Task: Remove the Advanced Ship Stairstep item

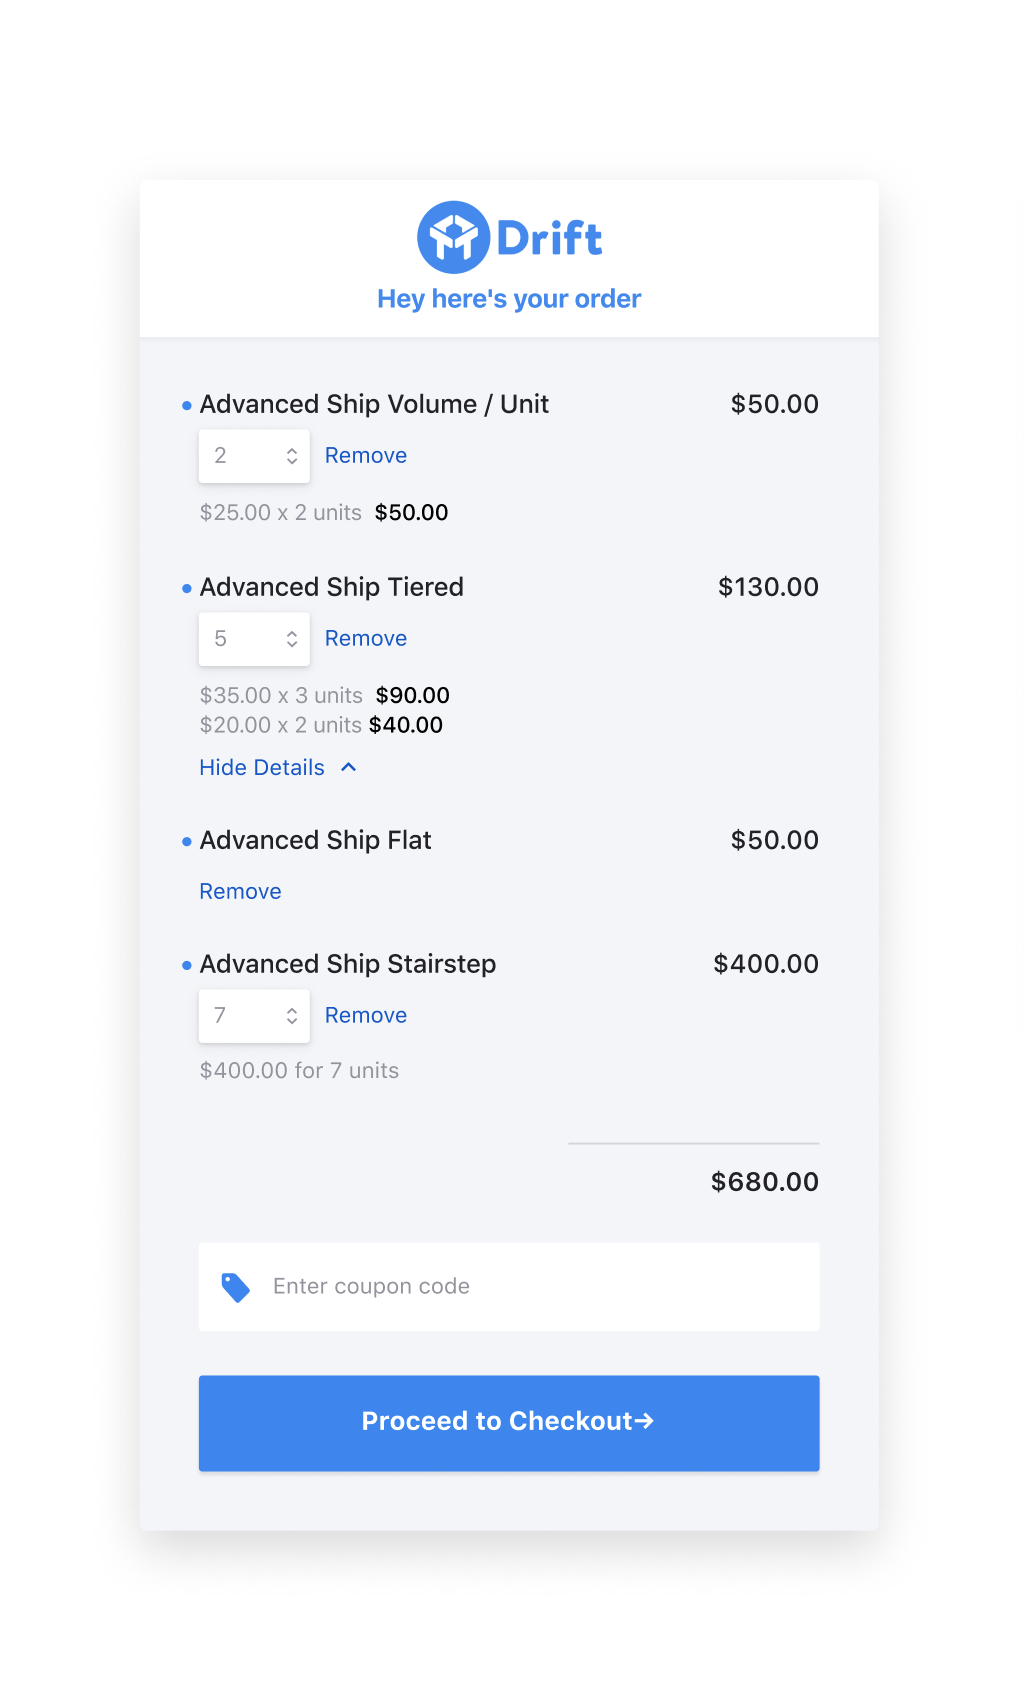Action: tap(366, 1015)
